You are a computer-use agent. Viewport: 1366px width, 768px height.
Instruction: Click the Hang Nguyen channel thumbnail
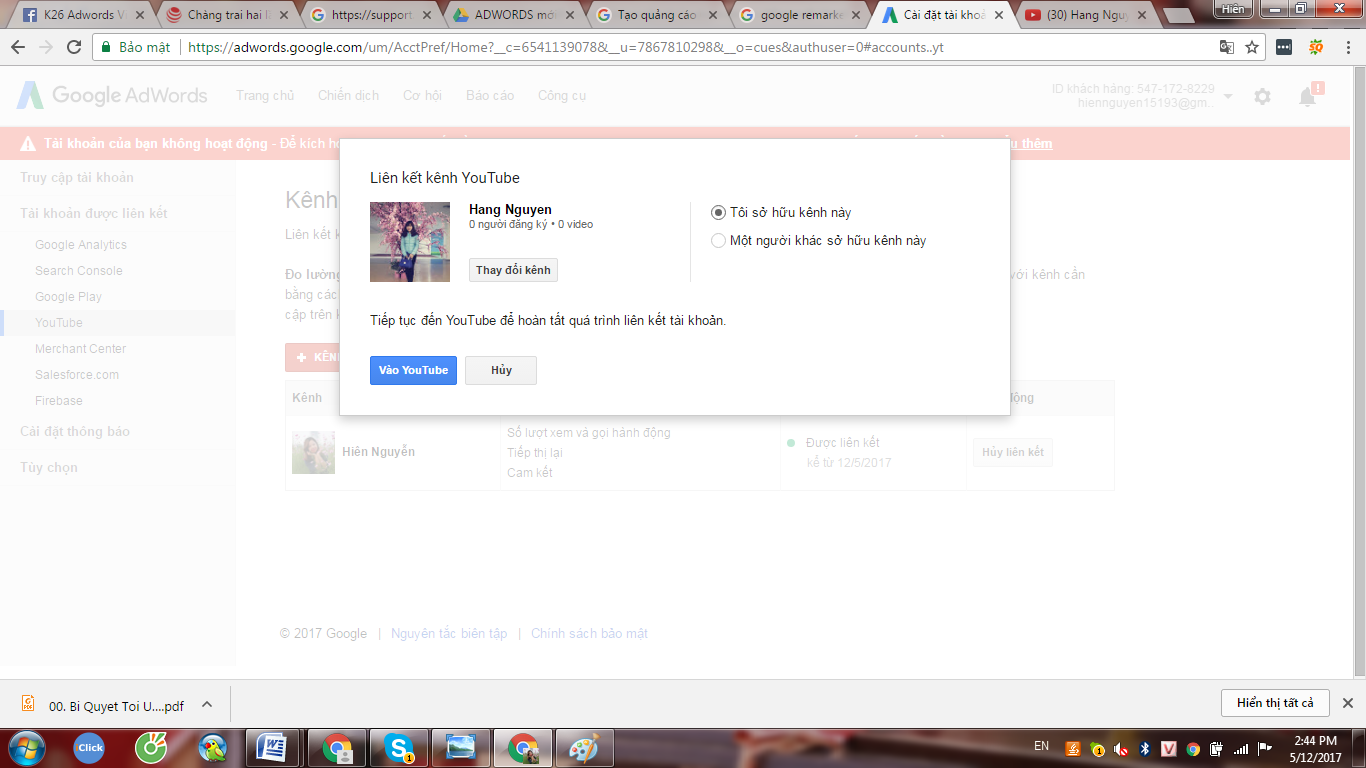[410, 242]
